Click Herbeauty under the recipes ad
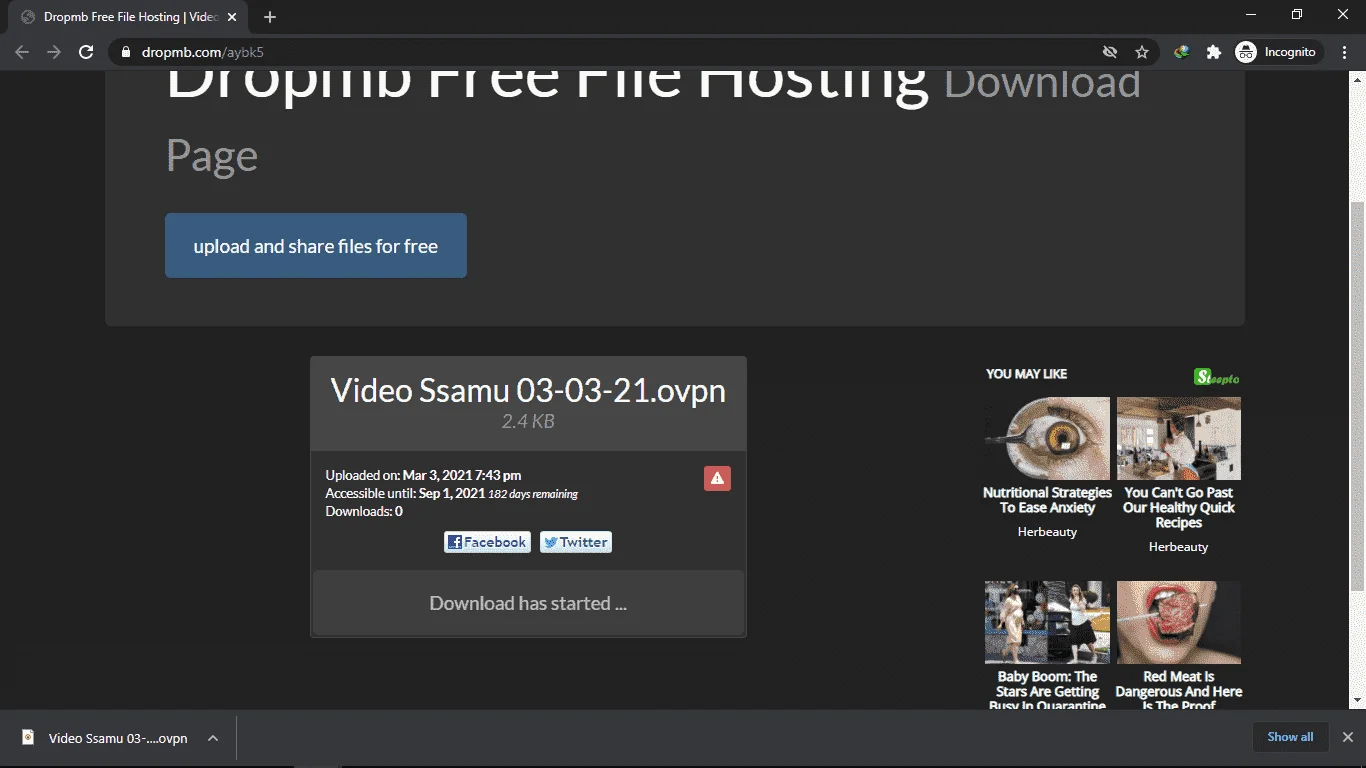The image size is (1366, 768). pos(1178,547)
